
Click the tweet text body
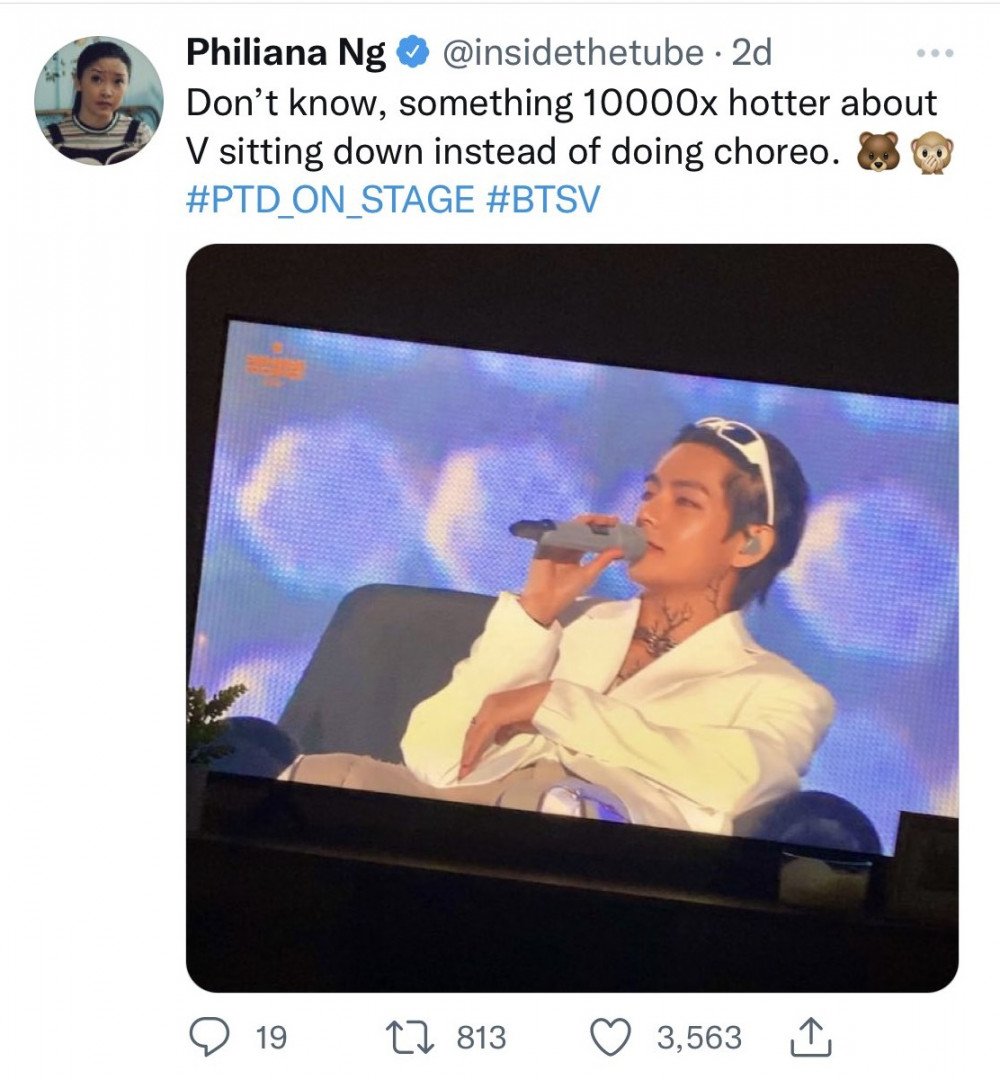click(561, 127)
